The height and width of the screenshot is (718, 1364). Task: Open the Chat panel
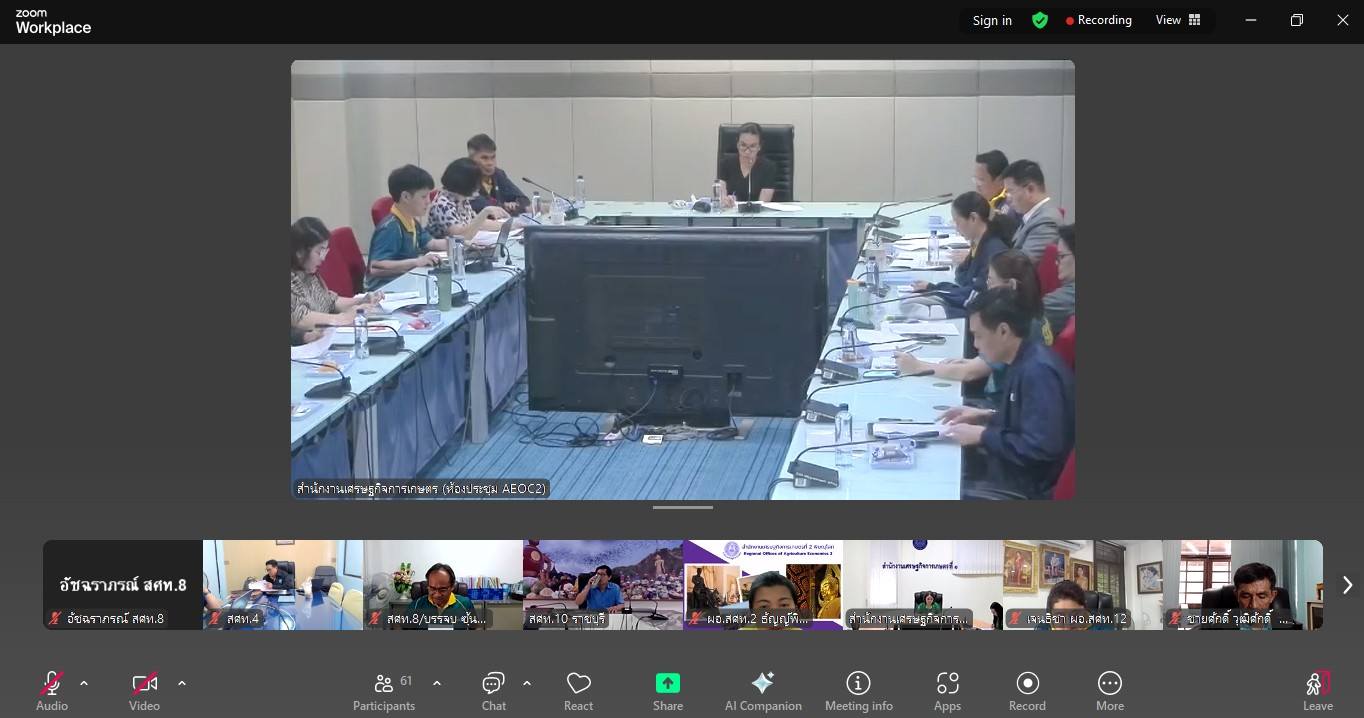coord(493,691)
